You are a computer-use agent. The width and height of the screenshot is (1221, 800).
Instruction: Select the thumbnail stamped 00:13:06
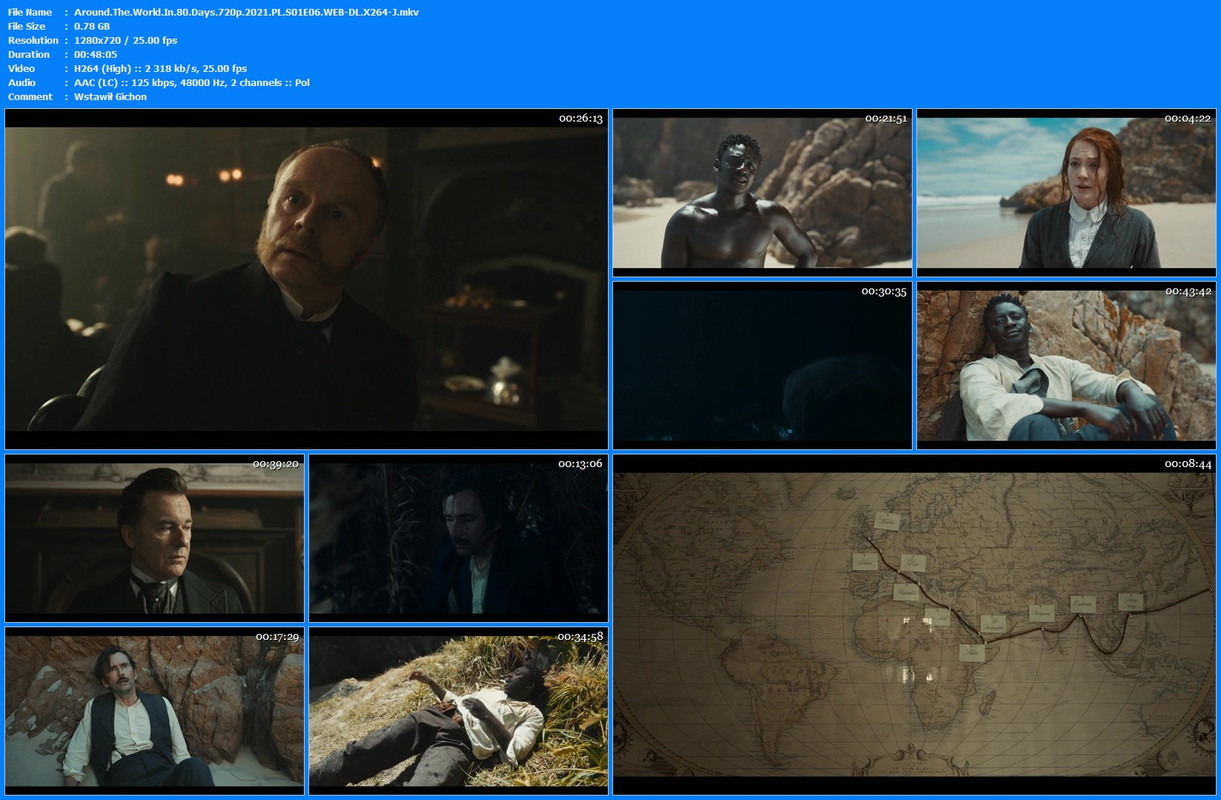pyautogui.click(x=458, y=538)
